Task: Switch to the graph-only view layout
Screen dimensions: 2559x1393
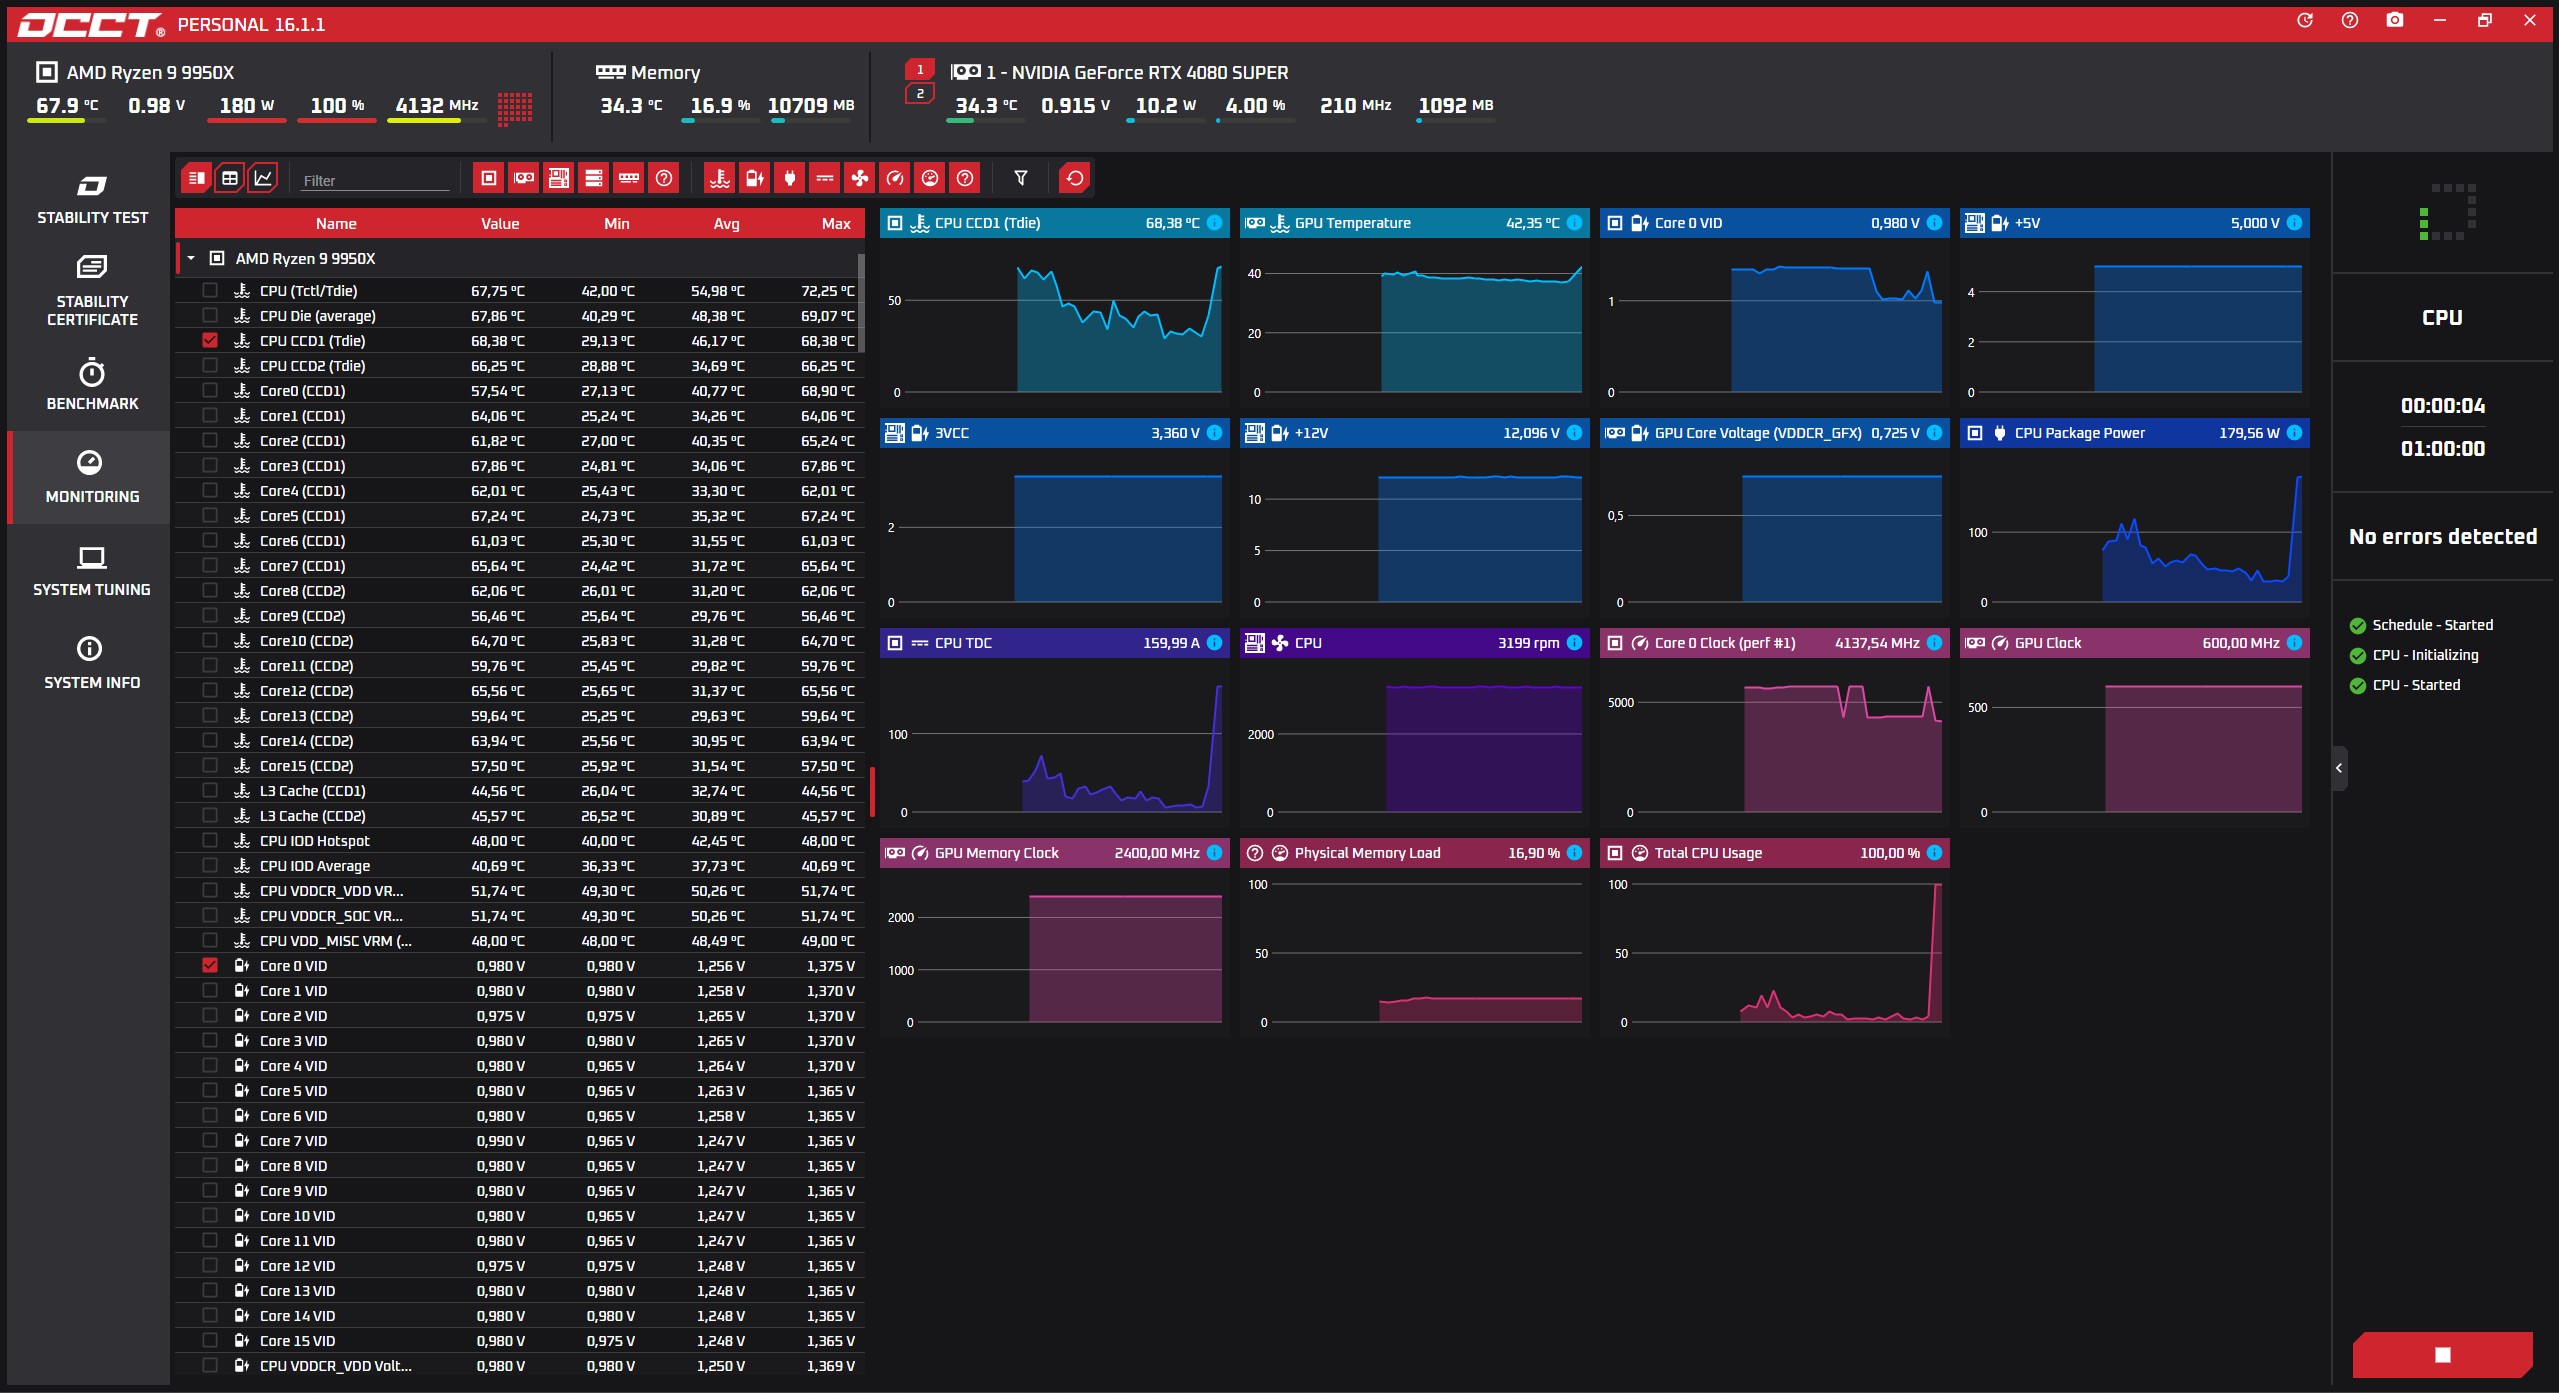Action: (x=263, y=179)
